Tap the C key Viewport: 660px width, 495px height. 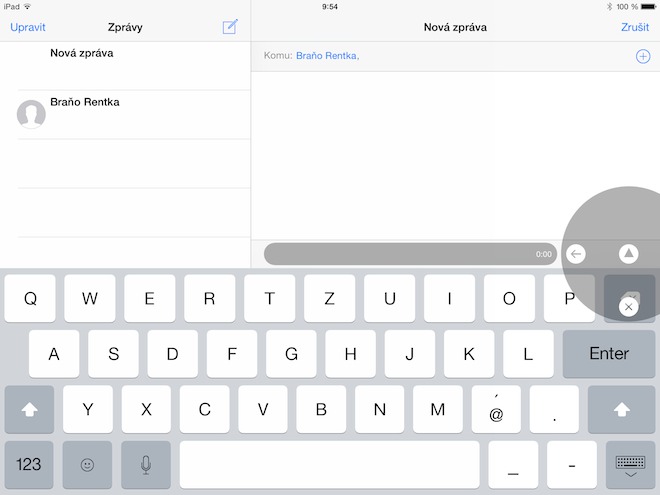[205, 409]
